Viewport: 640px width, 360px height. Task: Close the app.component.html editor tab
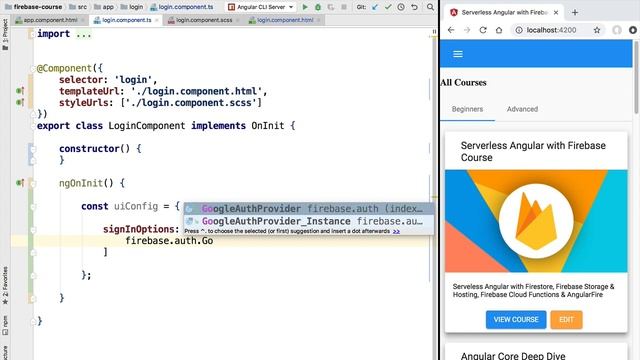(83, 20)
